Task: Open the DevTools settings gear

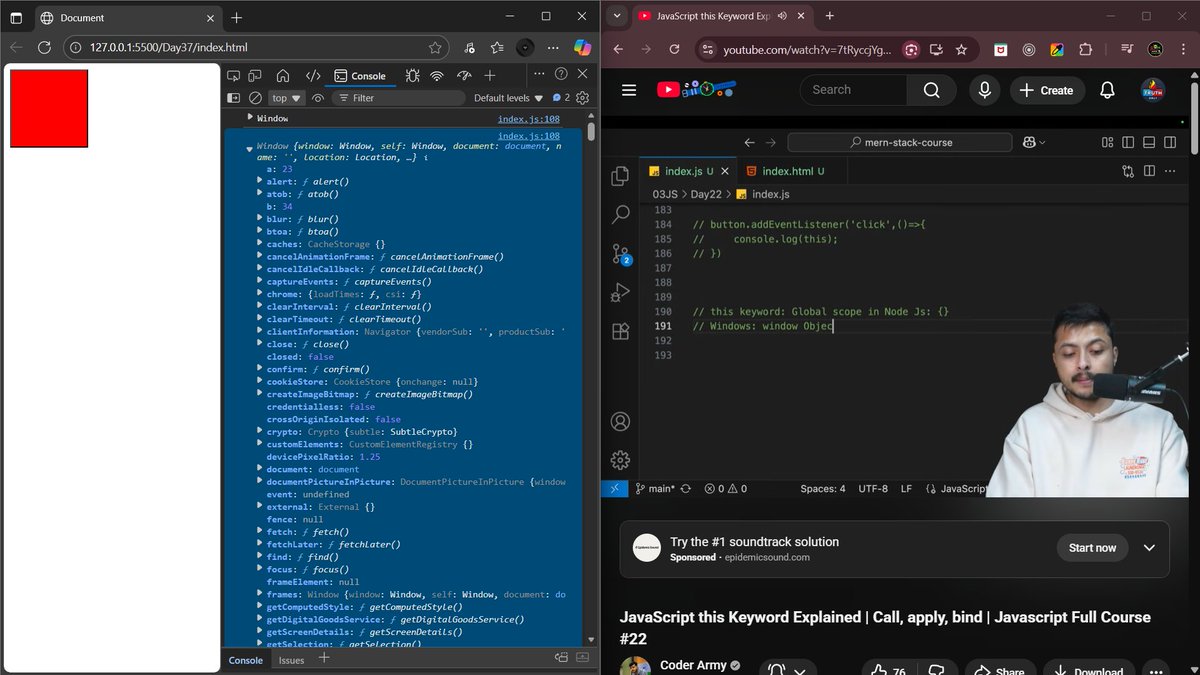Action: click(x=583, y=97)
